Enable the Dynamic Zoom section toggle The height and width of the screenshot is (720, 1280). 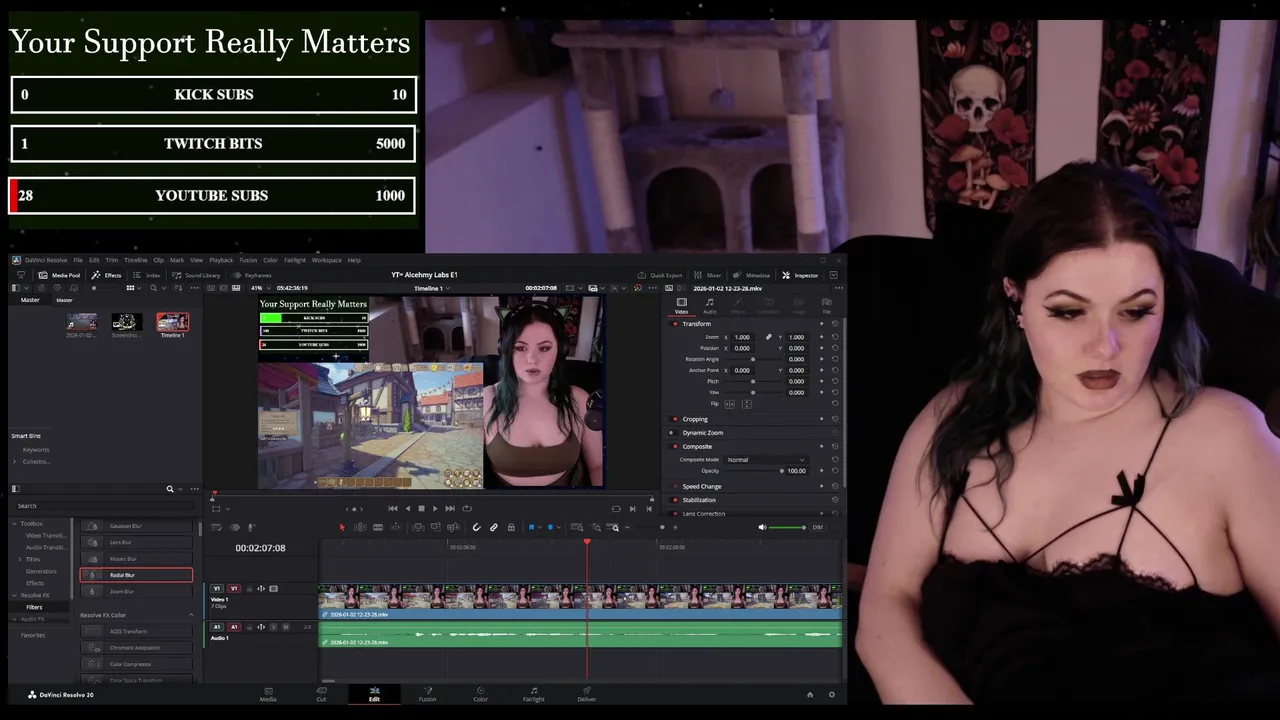[672, 433]
